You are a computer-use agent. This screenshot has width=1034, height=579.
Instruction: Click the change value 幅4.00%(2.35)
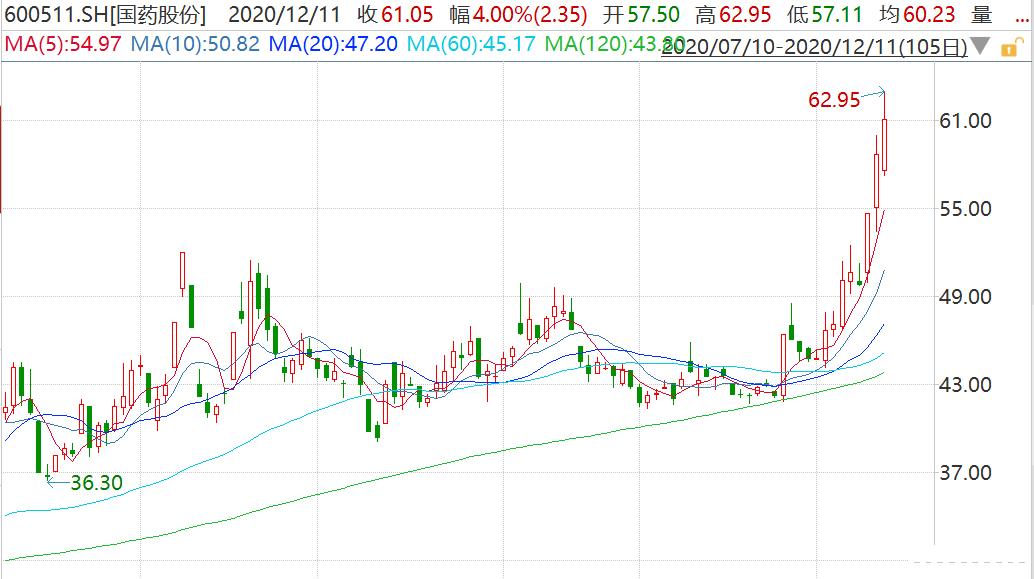(518, 15)
